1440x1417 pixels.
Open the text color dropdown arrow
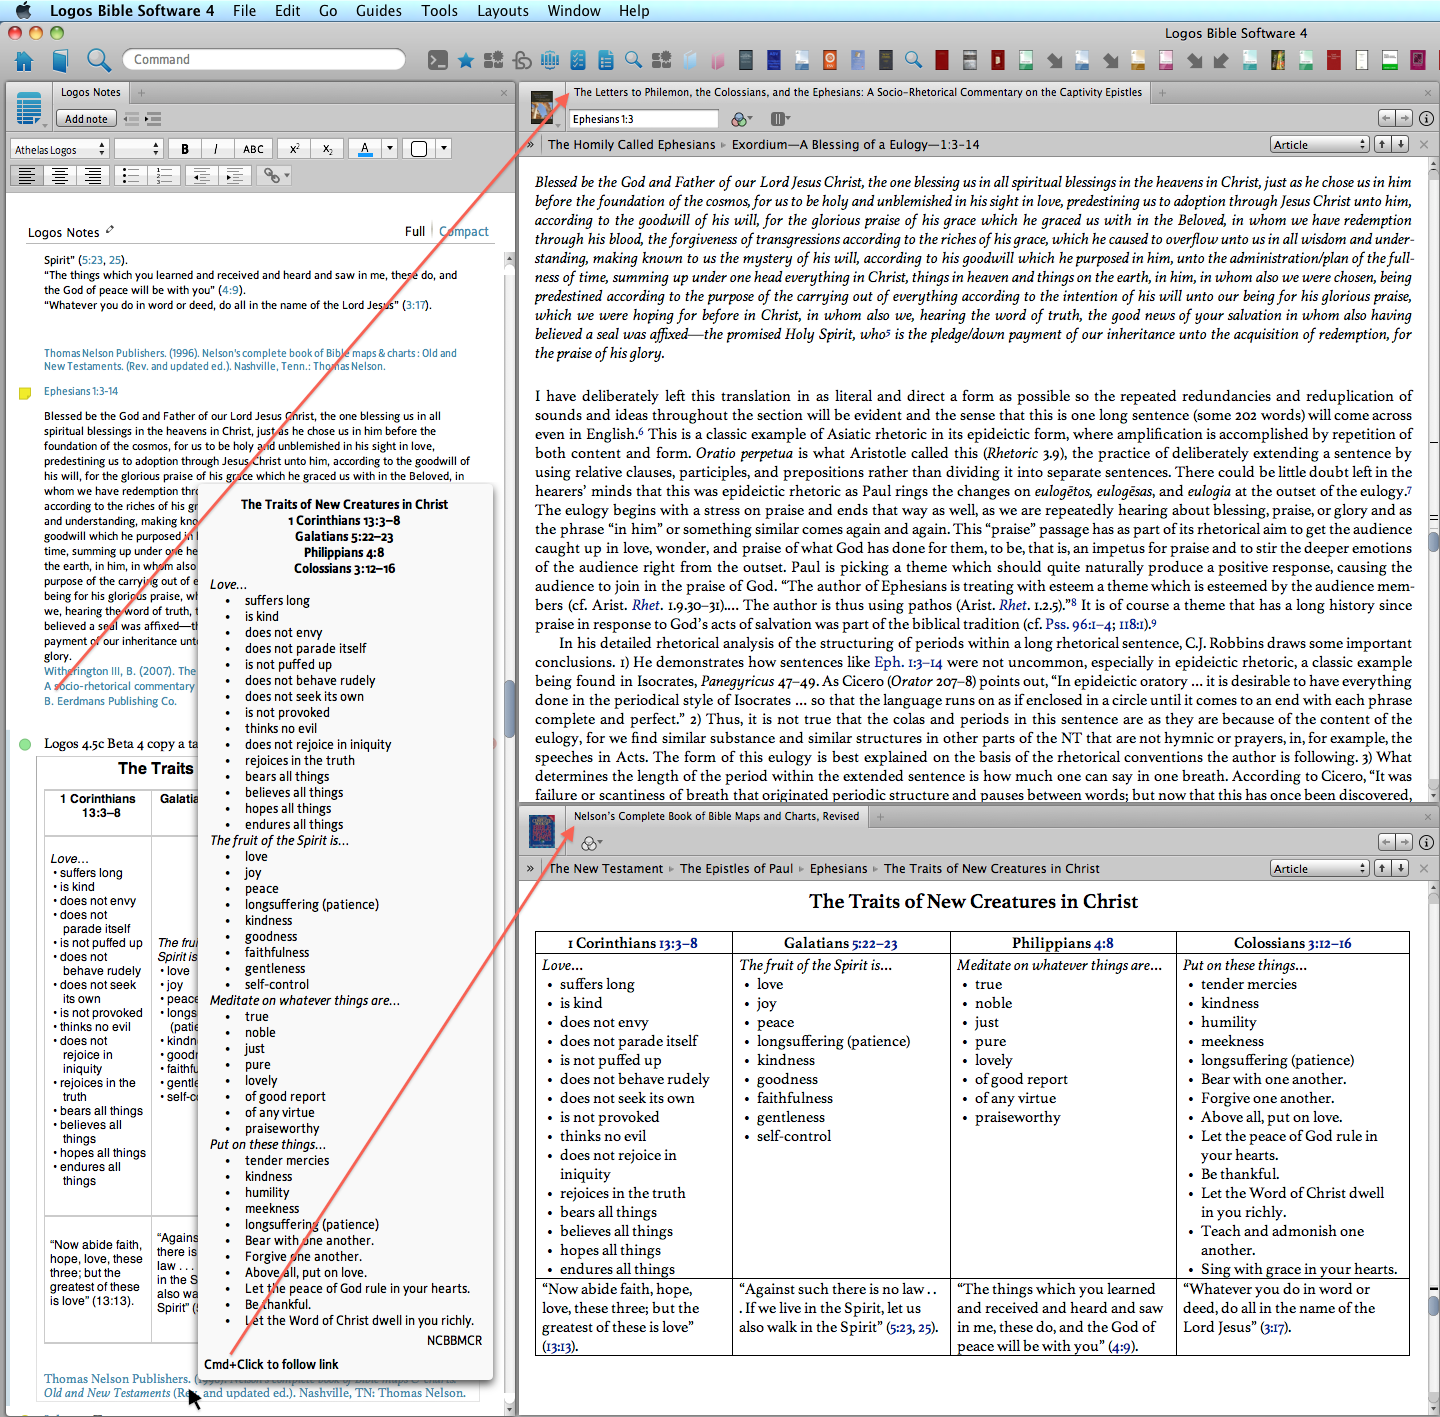click(x=390, y=149)
